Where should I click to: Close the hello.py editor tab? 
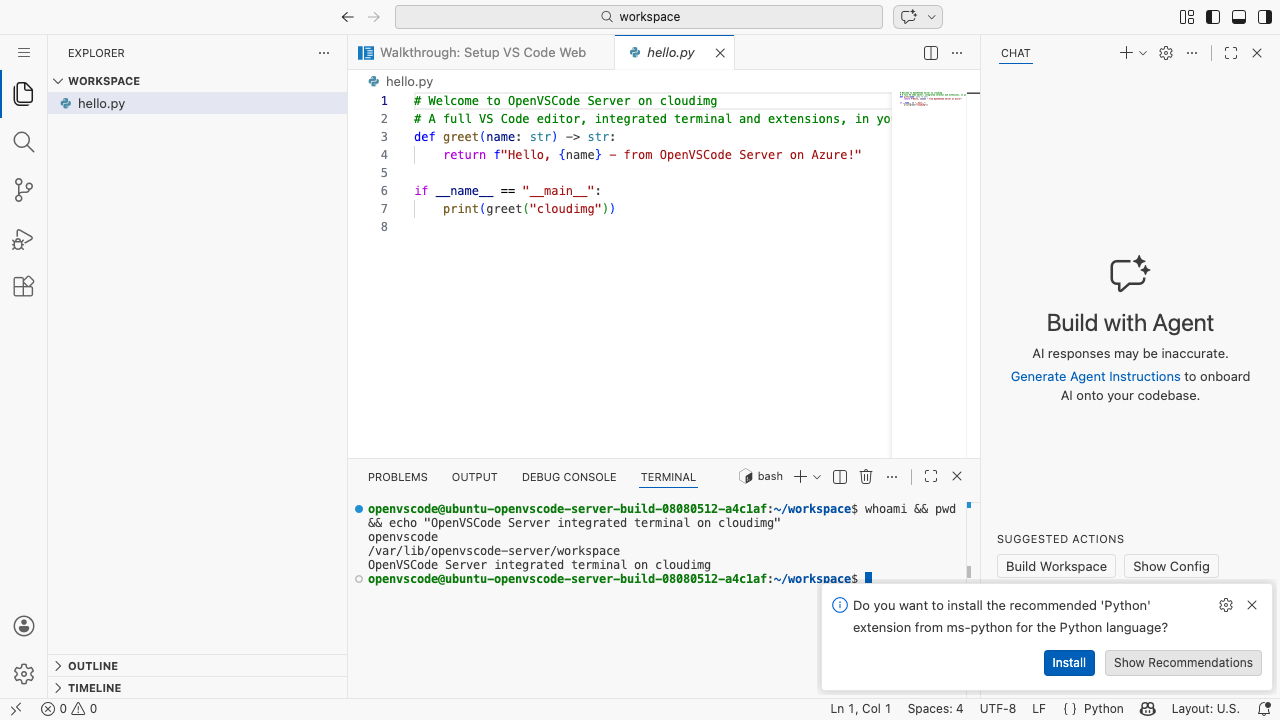point(720,53)
